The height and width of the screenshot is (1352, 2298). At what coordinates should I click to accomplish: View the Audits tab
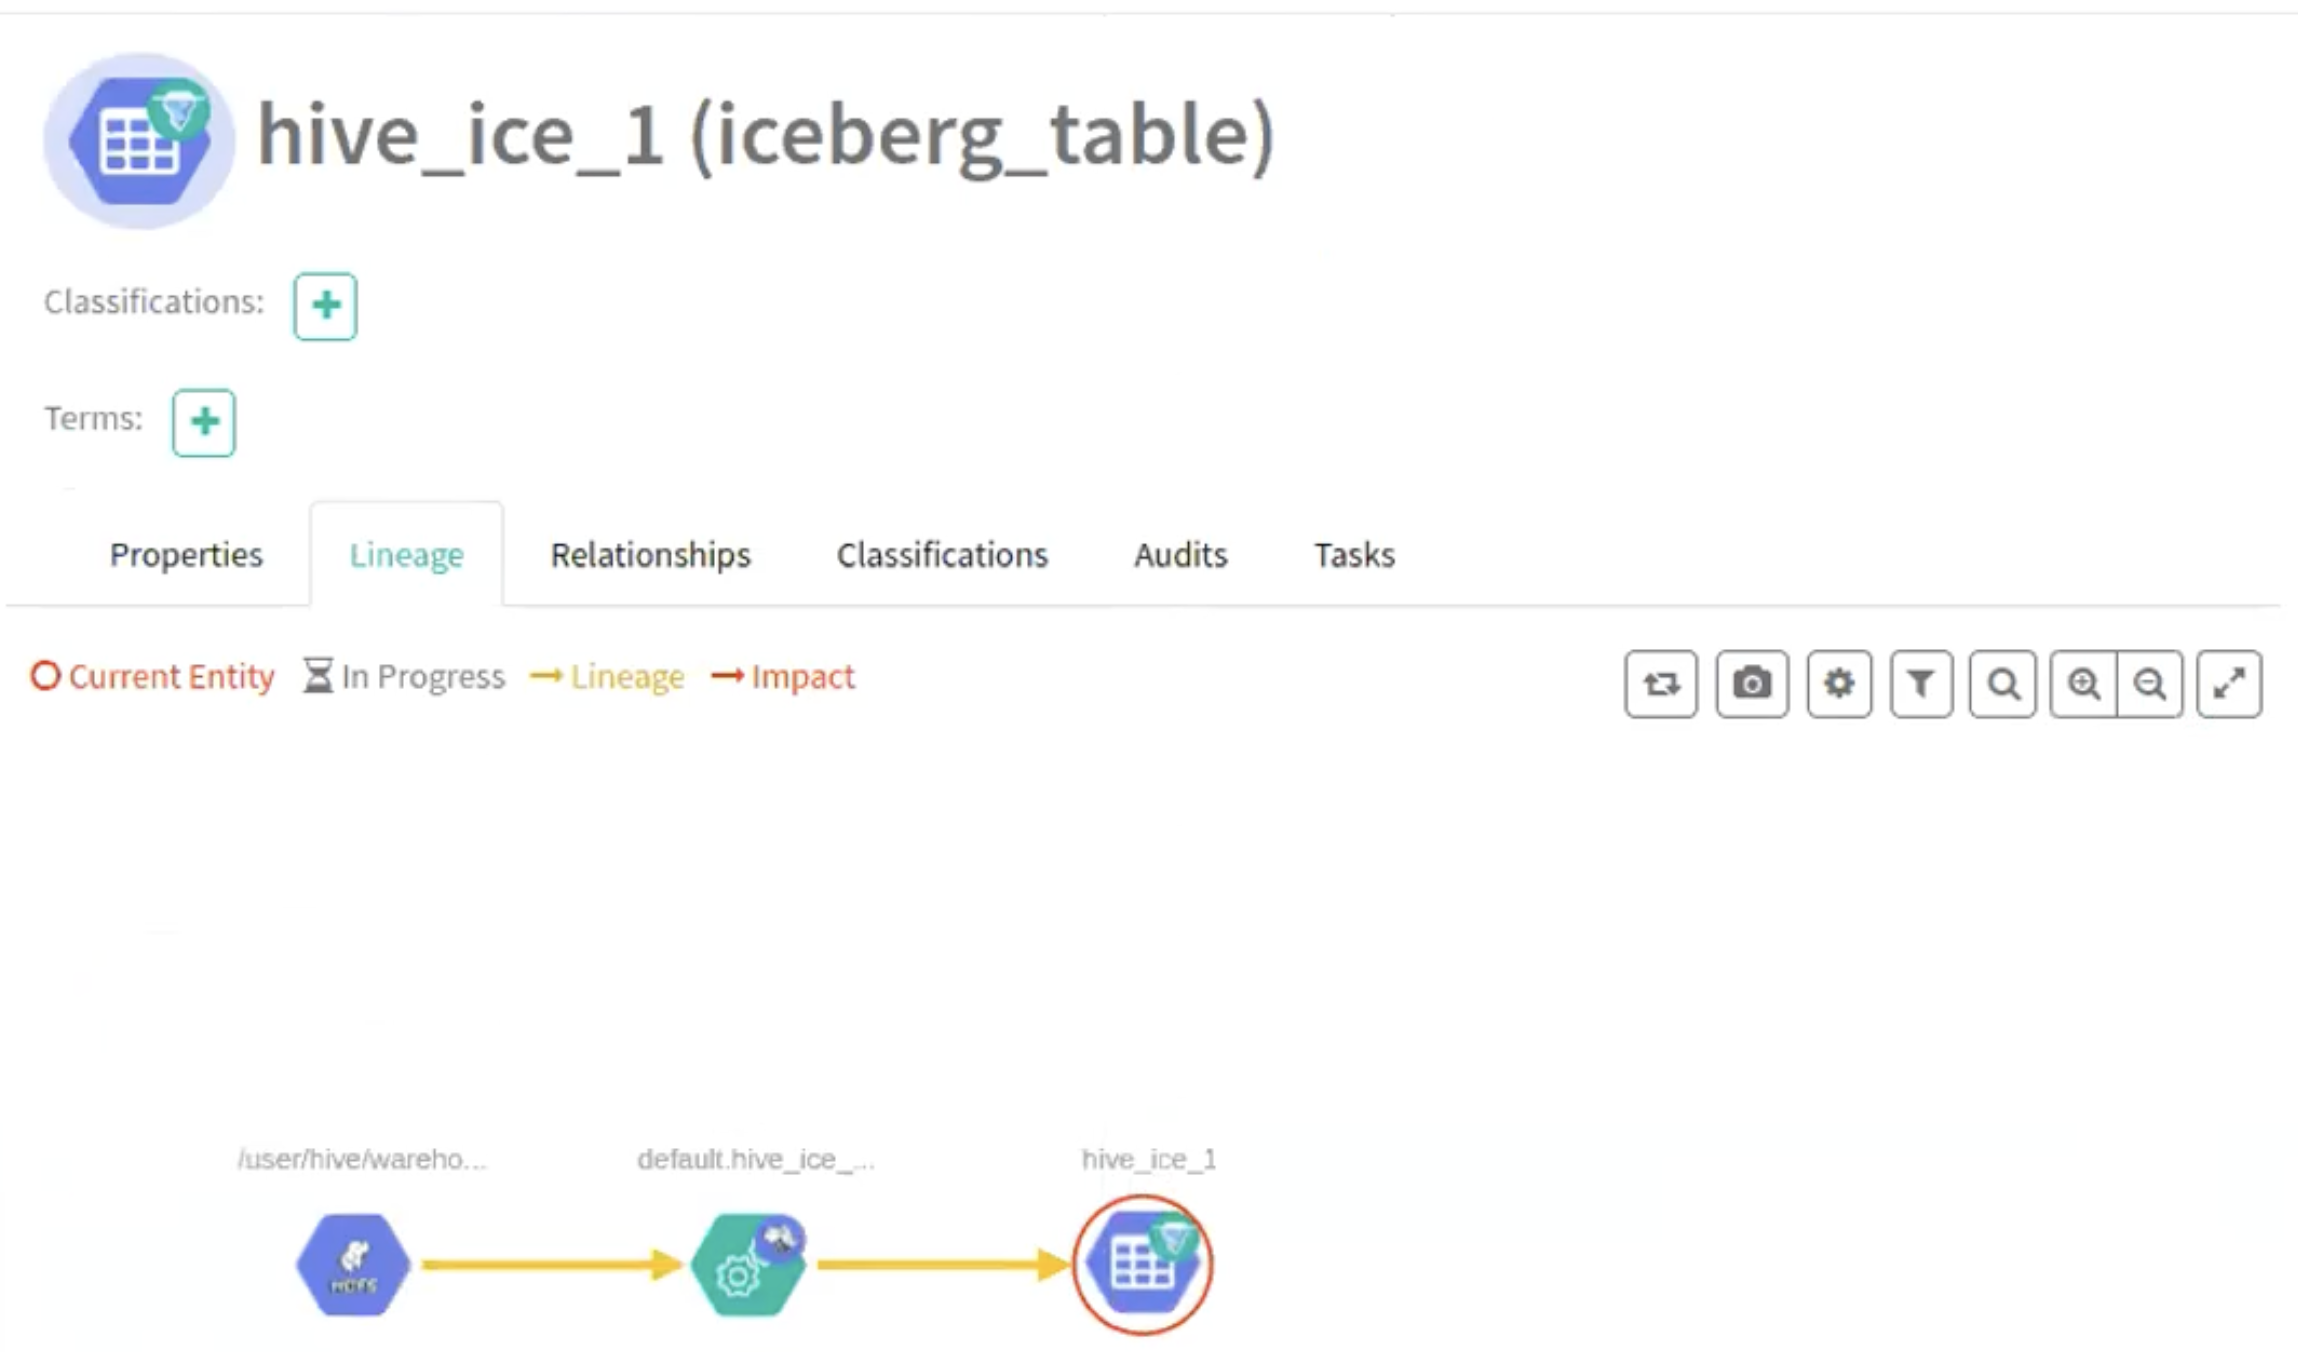tap(1180, 555)
